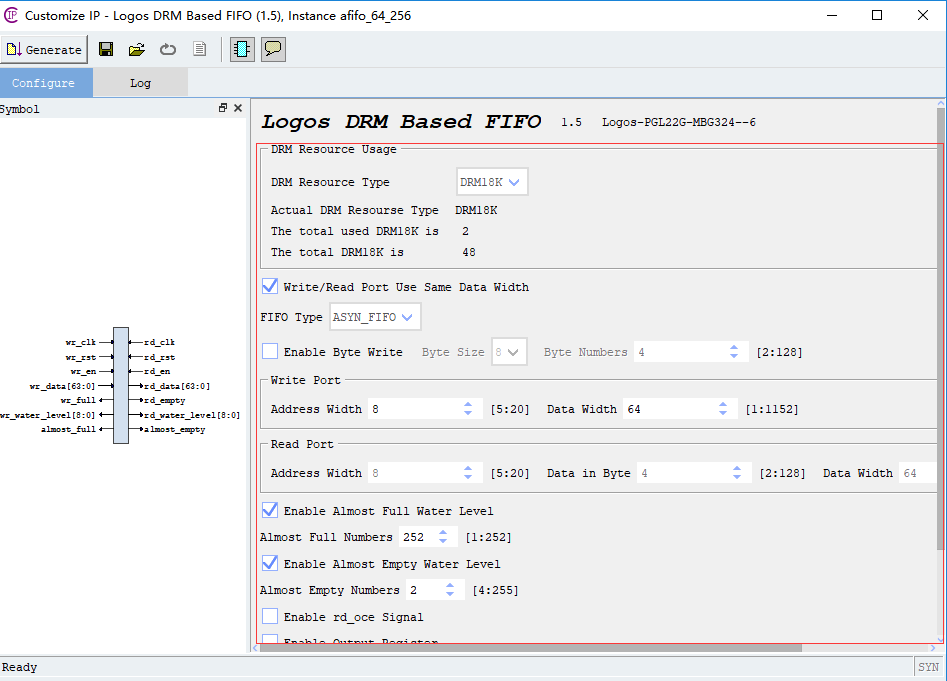The width and height of the screenshot is (947, 681).
Task: Click the IP application icon in title bar
Action: click(x=11, y=15)
